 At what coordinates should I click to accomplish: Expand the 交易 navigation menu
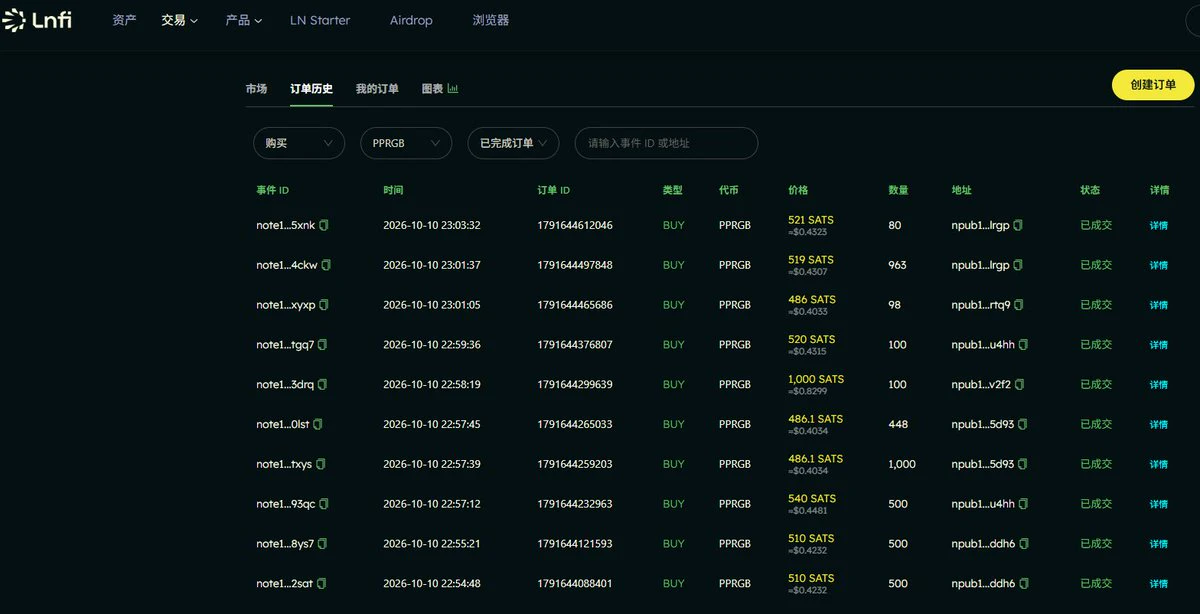pos(180,20)
